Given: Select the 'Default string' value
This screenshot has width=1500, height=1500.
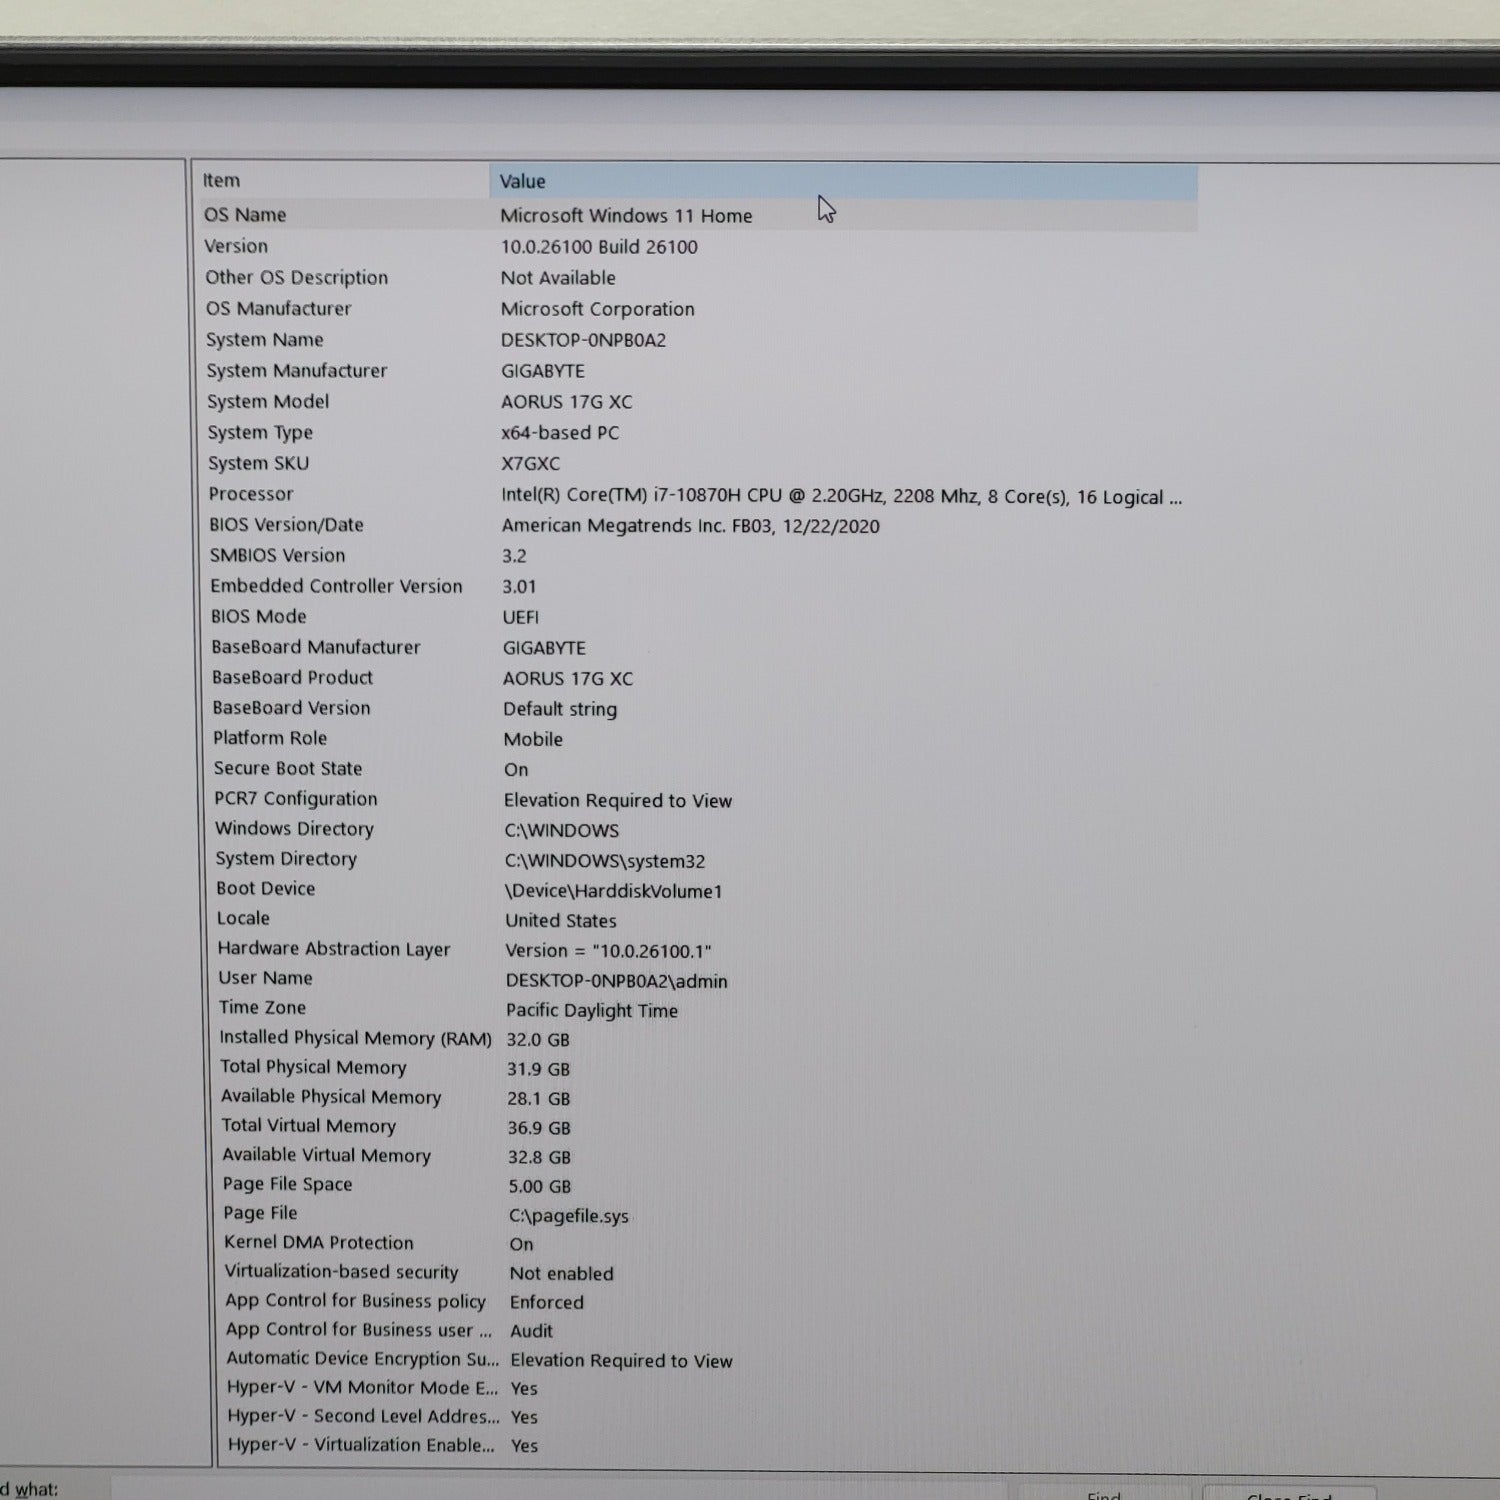Looking at the screenshot, I should point(560,709).
